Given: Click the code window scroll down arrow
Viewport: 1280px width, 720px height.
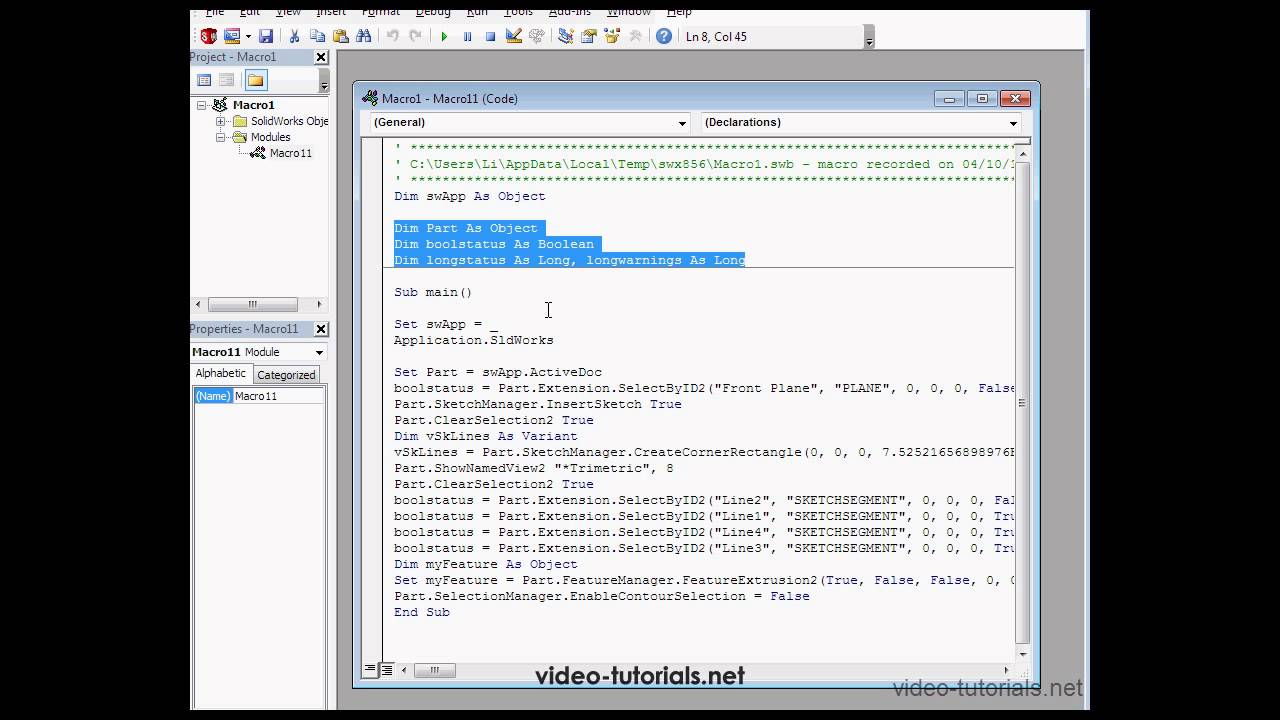Looking at the screenshot, I should coord(1022,655).
